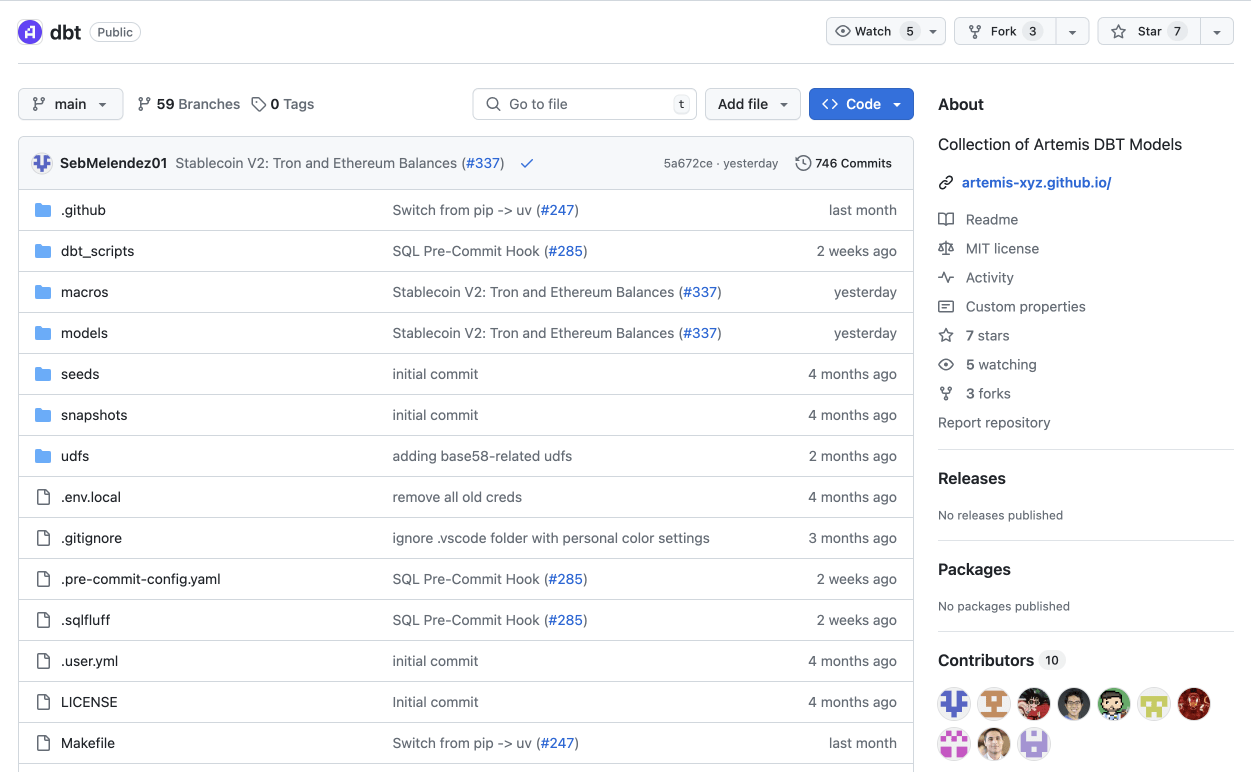Image resolution: width=1251 pixels, height=772 pixels.
Task: Click the fork icon next to 3 forks
Action: (x=946, y=393)
